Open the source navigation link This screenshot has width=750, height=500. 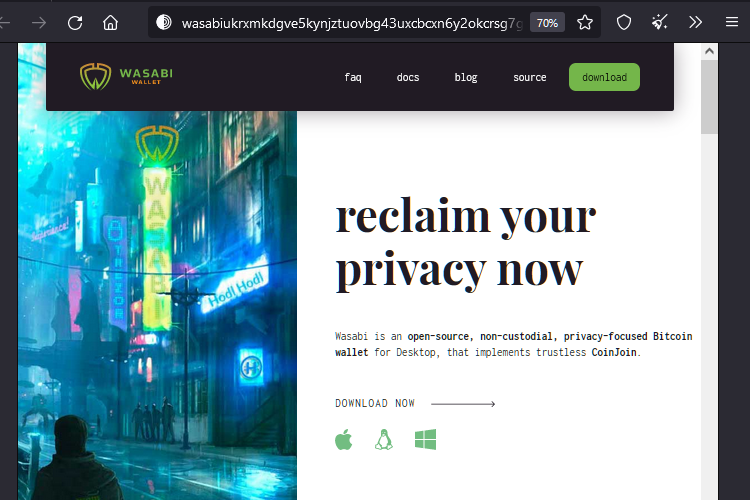[529, 77]
